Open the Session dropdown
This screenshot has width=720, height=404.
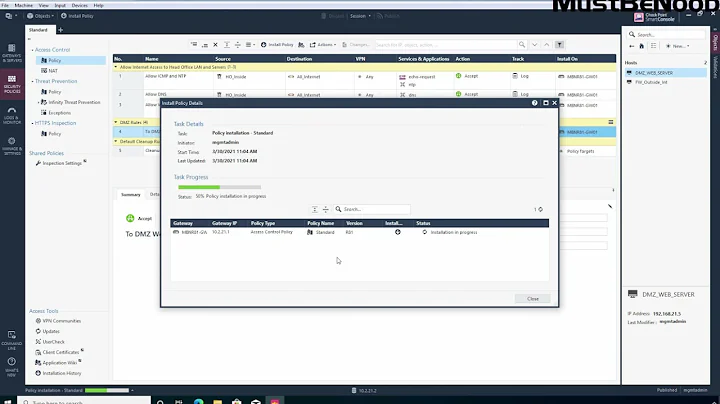point(360,16)
